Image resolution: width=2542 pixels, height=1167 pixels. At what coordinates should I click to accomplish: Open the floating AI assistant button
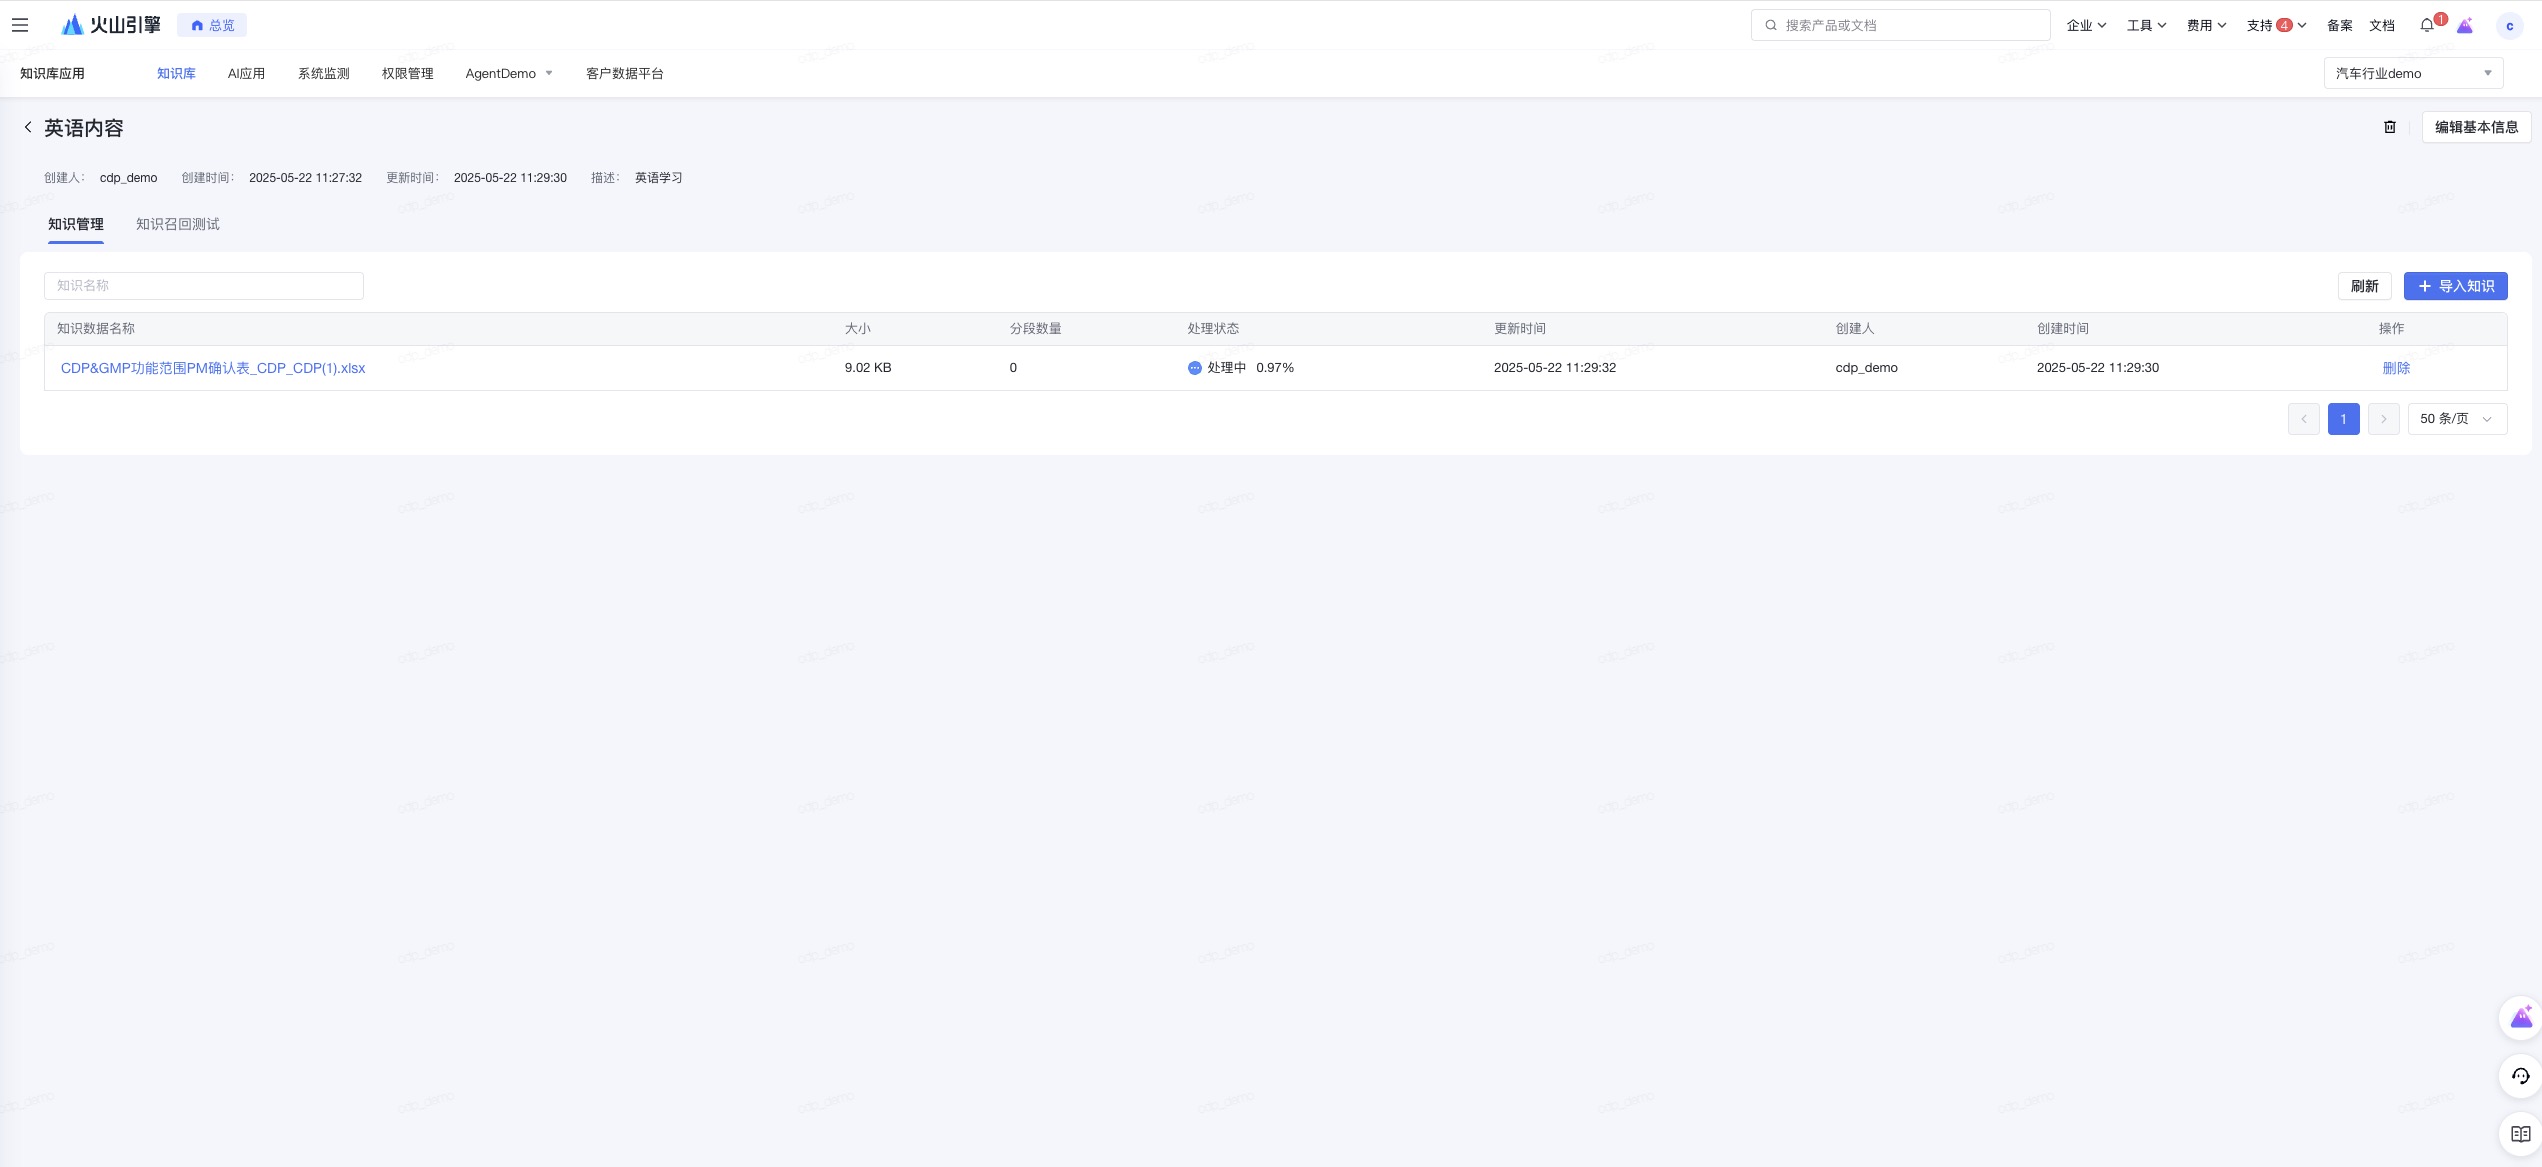(x=2520, y=1018)
